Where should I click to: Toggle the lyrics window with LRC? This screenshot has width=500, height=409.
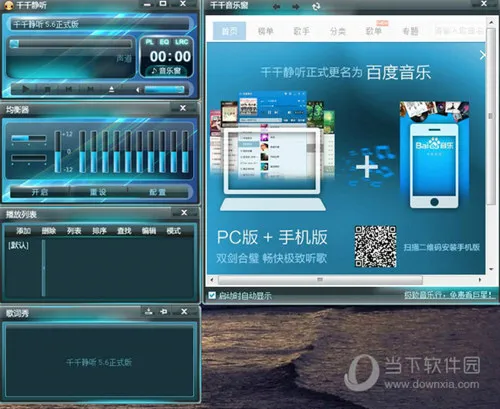click(x=182, y=42)
